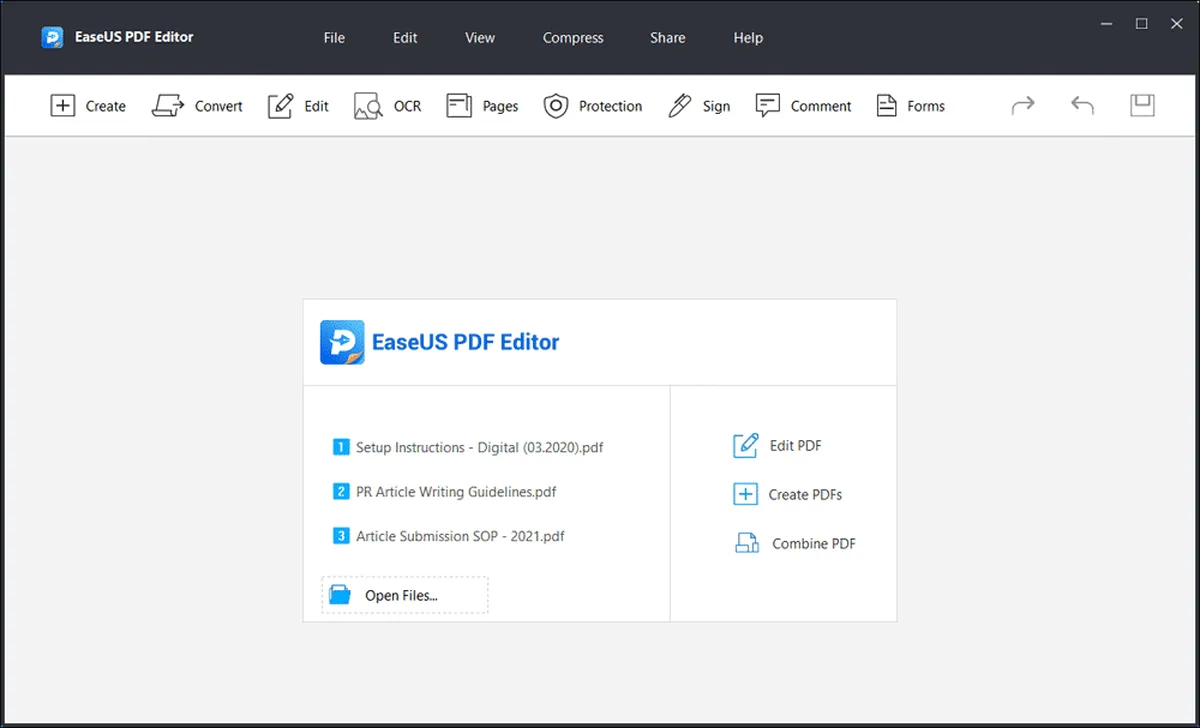Click the Forms document icon
1200x728 pixels.
(886, 106)
